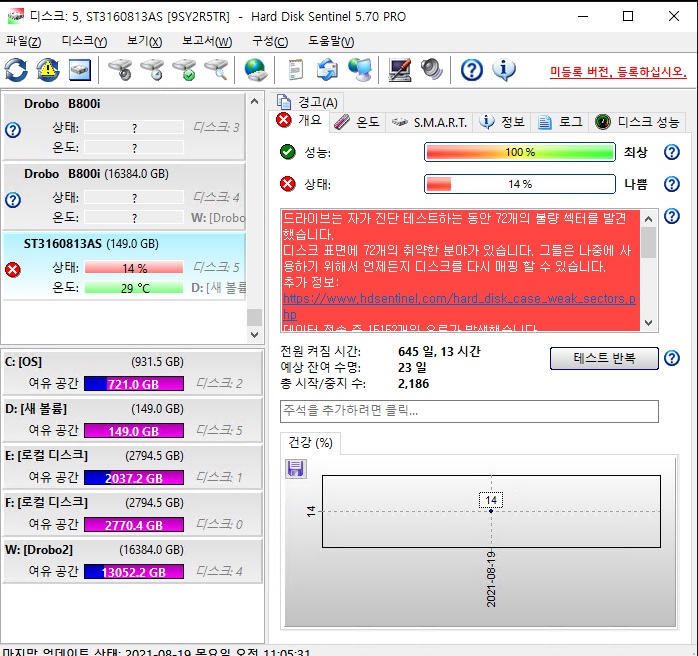Screen dimensions: 698x656
Task: Open the 로그 log tab
Action: point(560,122)
